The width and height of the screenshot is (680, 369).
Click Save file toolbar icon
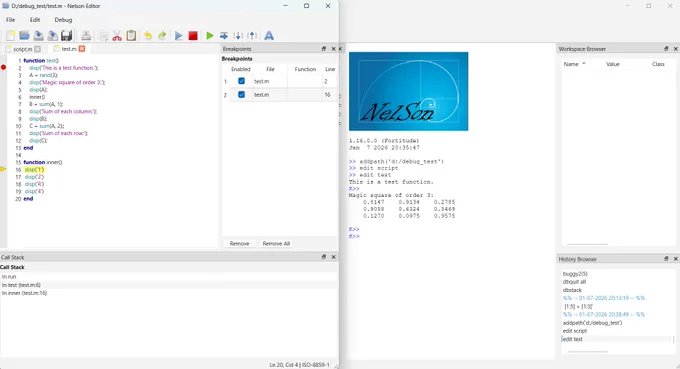(x=39, y=36)
